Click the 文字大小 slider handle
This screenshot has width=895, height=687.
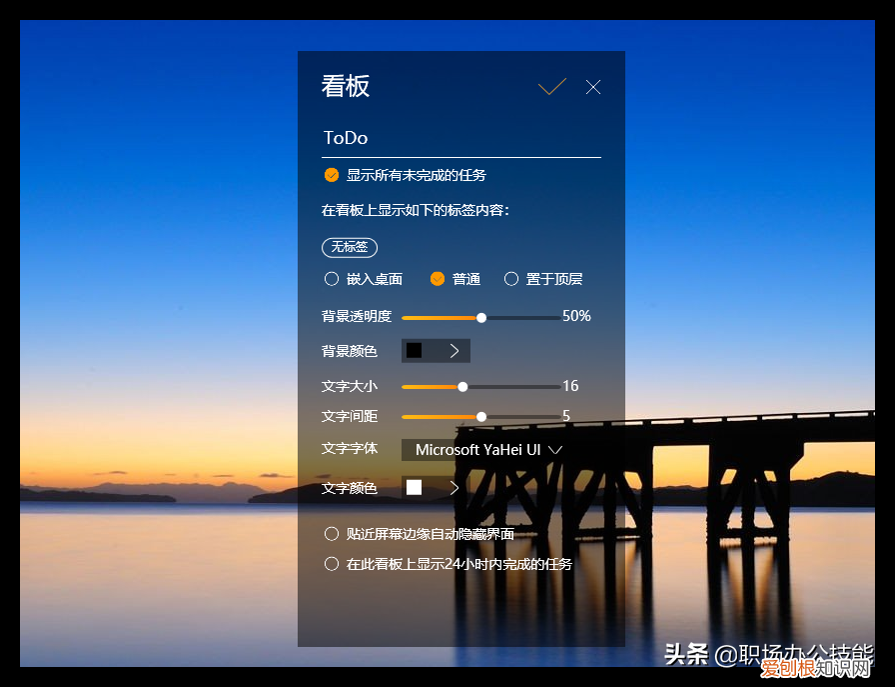[x=462, y=385]
